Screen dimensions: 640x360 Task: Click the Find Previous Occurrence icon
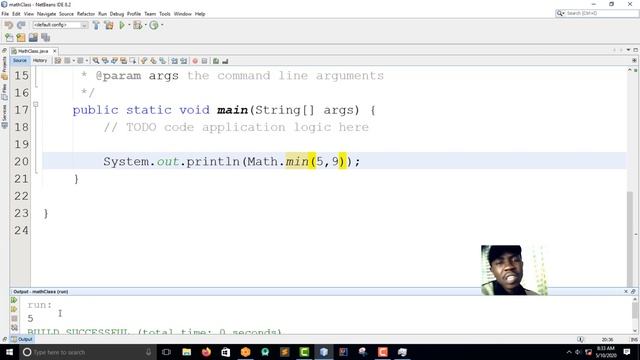tap(105, 61)
